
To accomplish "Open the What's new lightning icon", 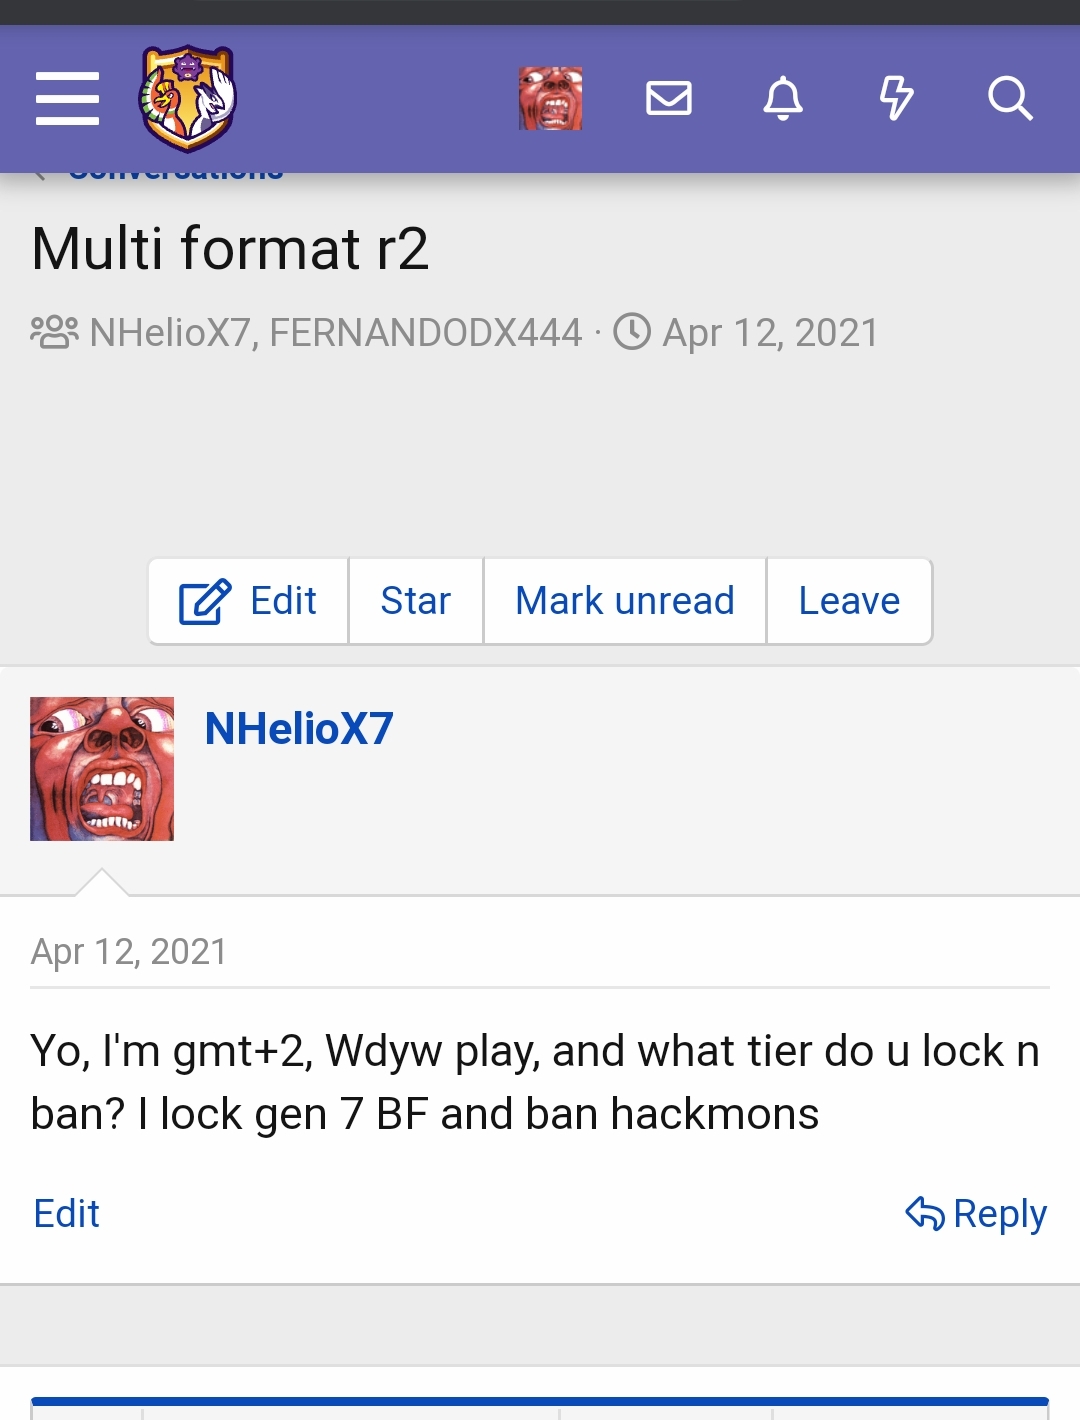I will tap(896, 98).
